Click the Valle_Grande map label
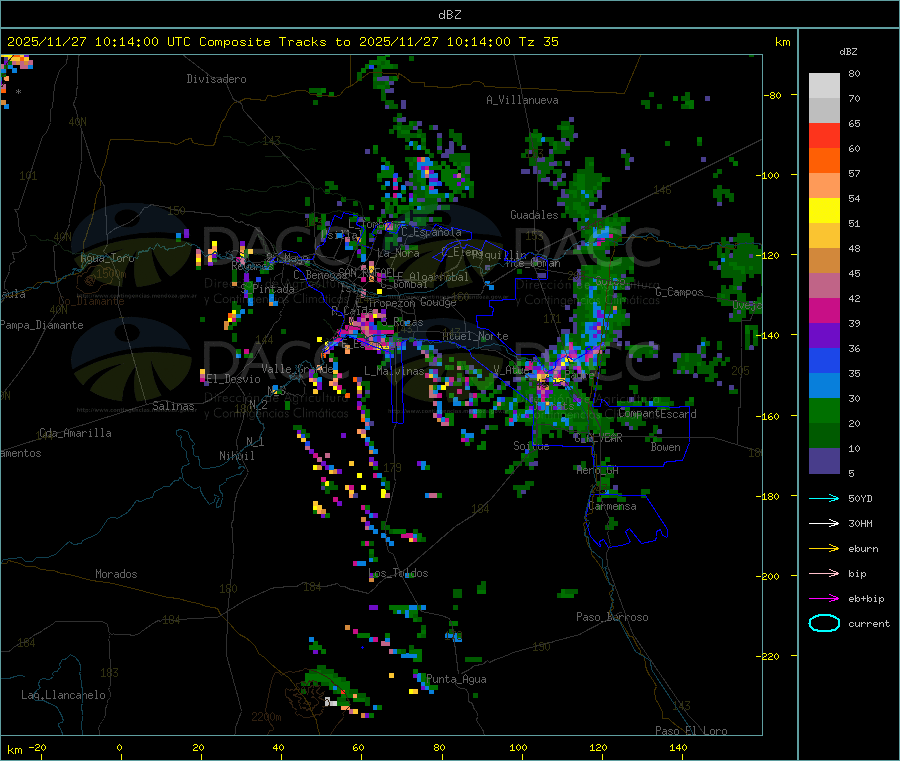The image size is (900, 761). 297,368
